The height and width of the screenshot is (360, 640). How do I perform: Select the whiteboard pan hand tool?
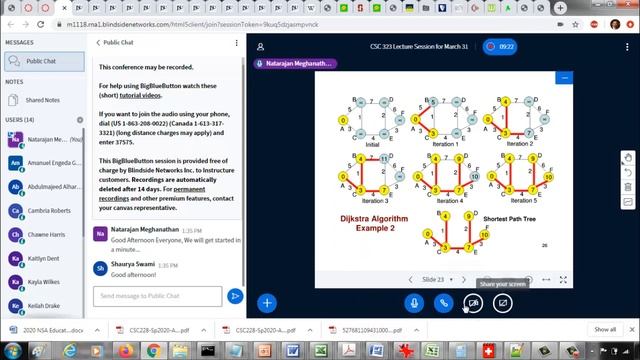tap(628, 158)
